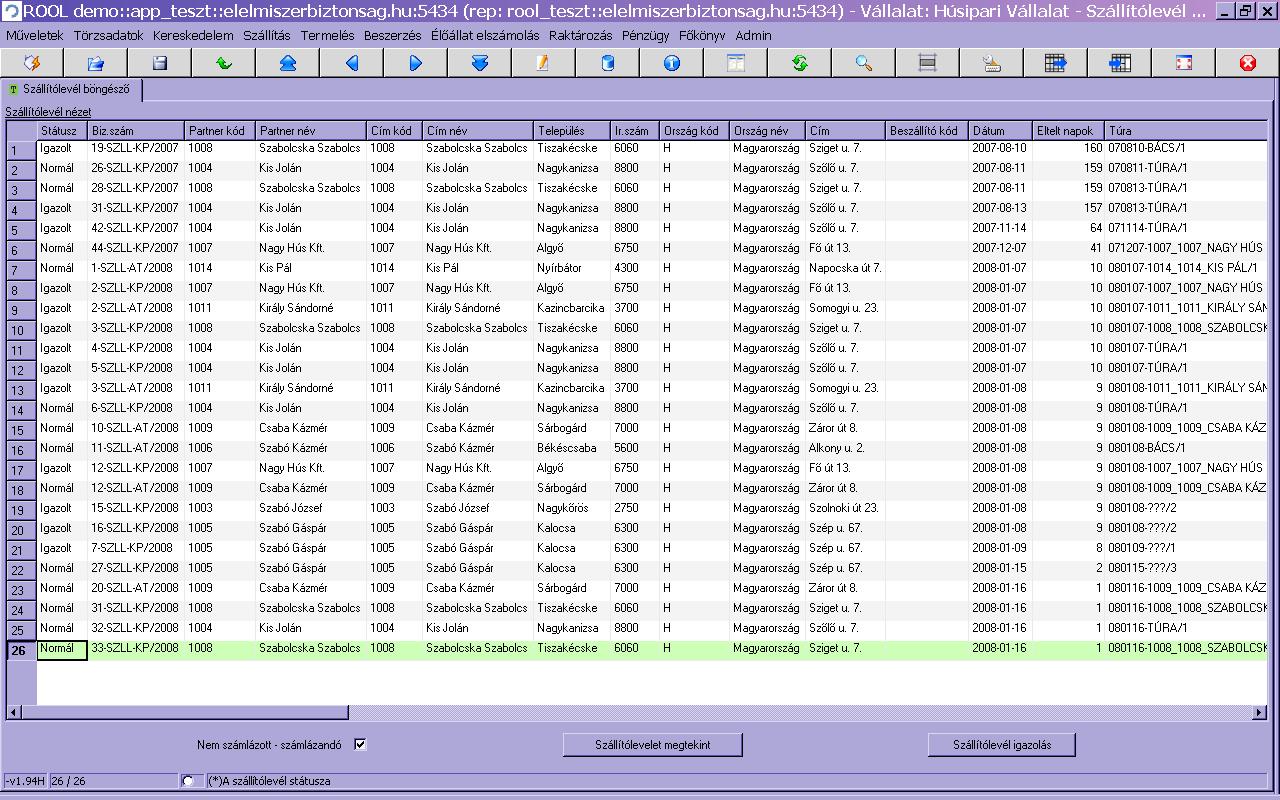Open the Raktározás menu
Viewport: 1280px width, 800px height.
point(580,35)
